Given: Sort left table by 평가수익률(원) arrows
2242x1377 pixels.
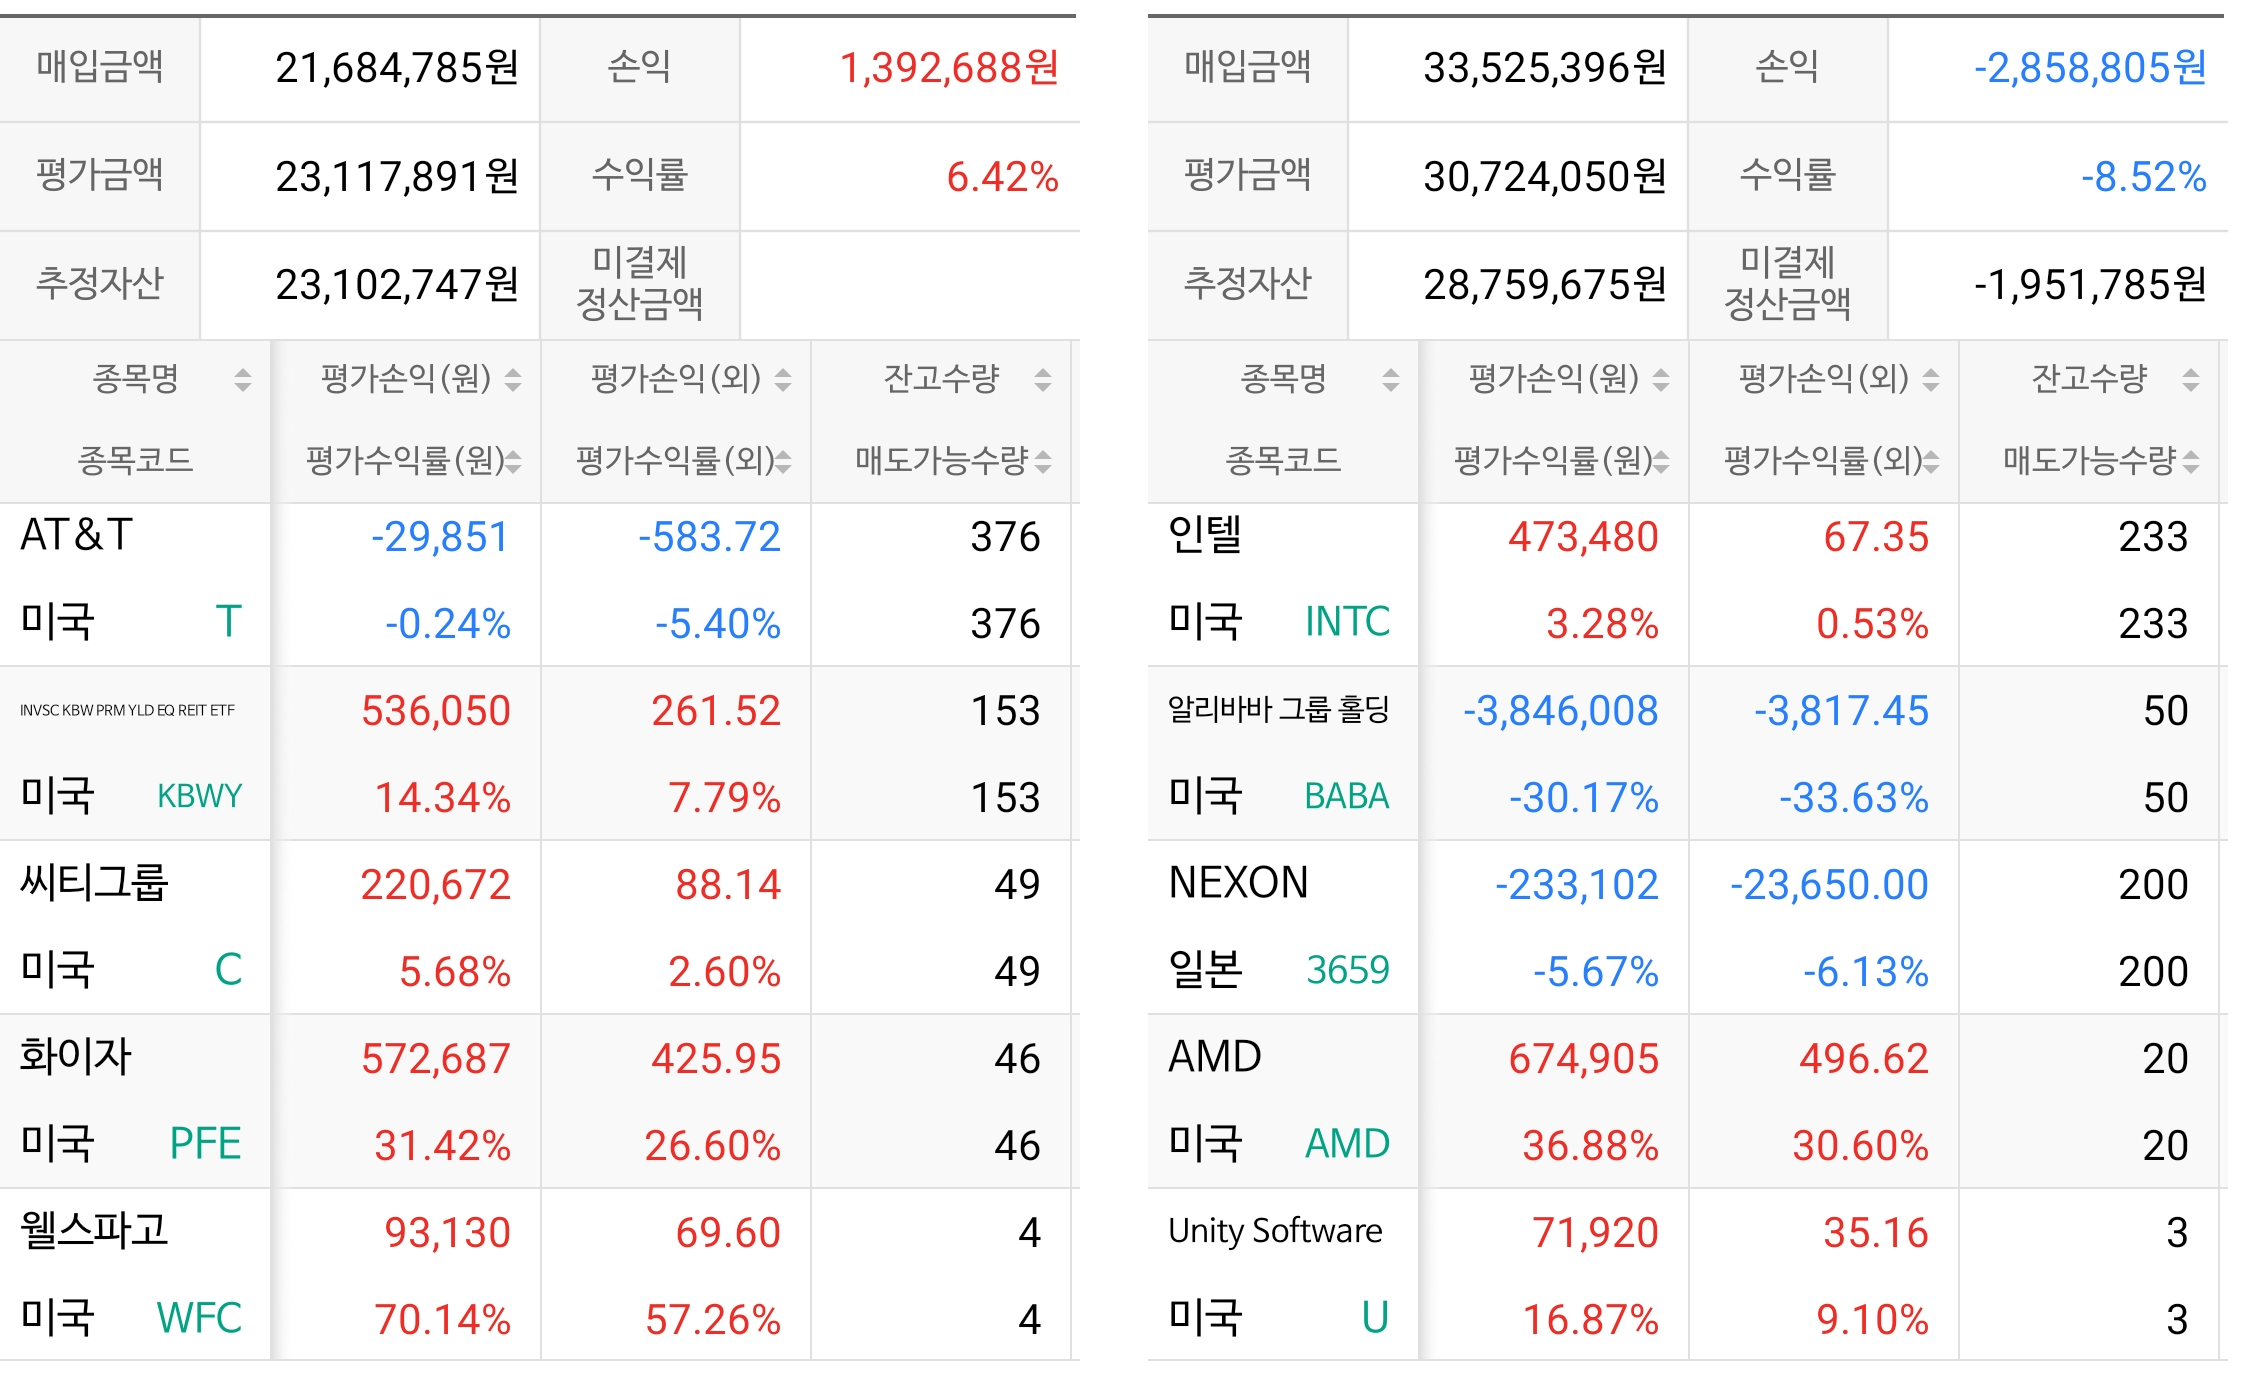Looking at the screenshot, I should tap(513, 461).
